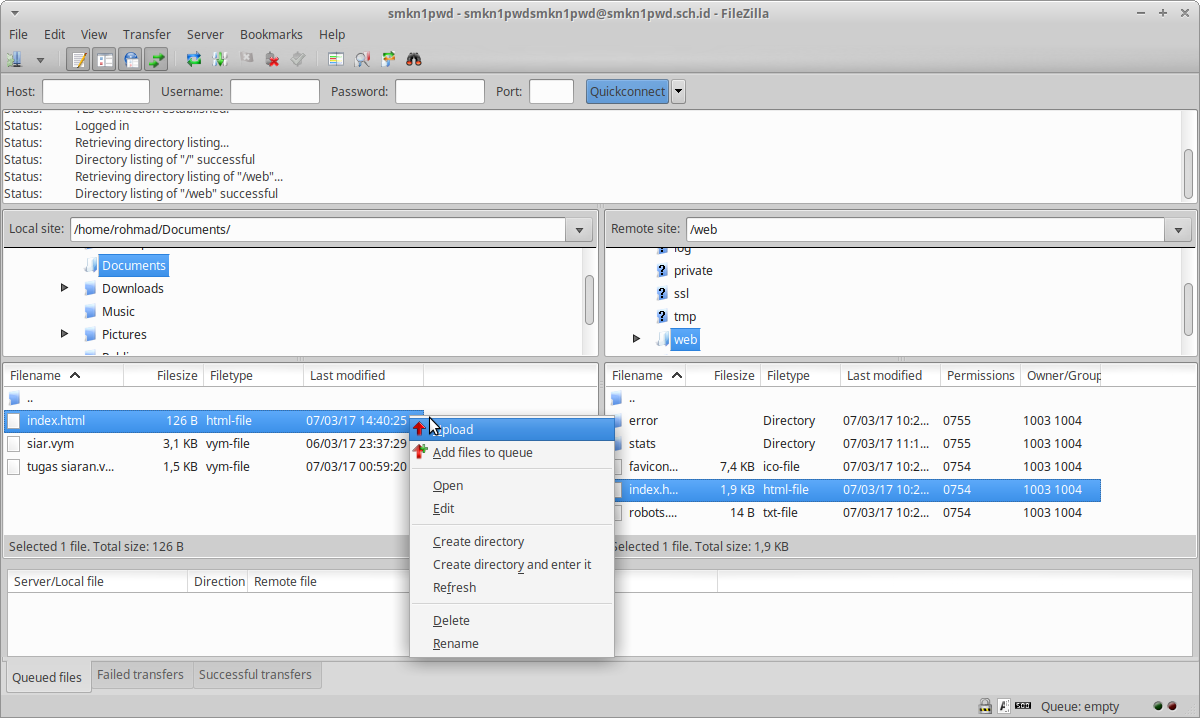This screenshot has height=718, width=1200.
Task: Choose Delete from the context menu
Action: [512, 620]
